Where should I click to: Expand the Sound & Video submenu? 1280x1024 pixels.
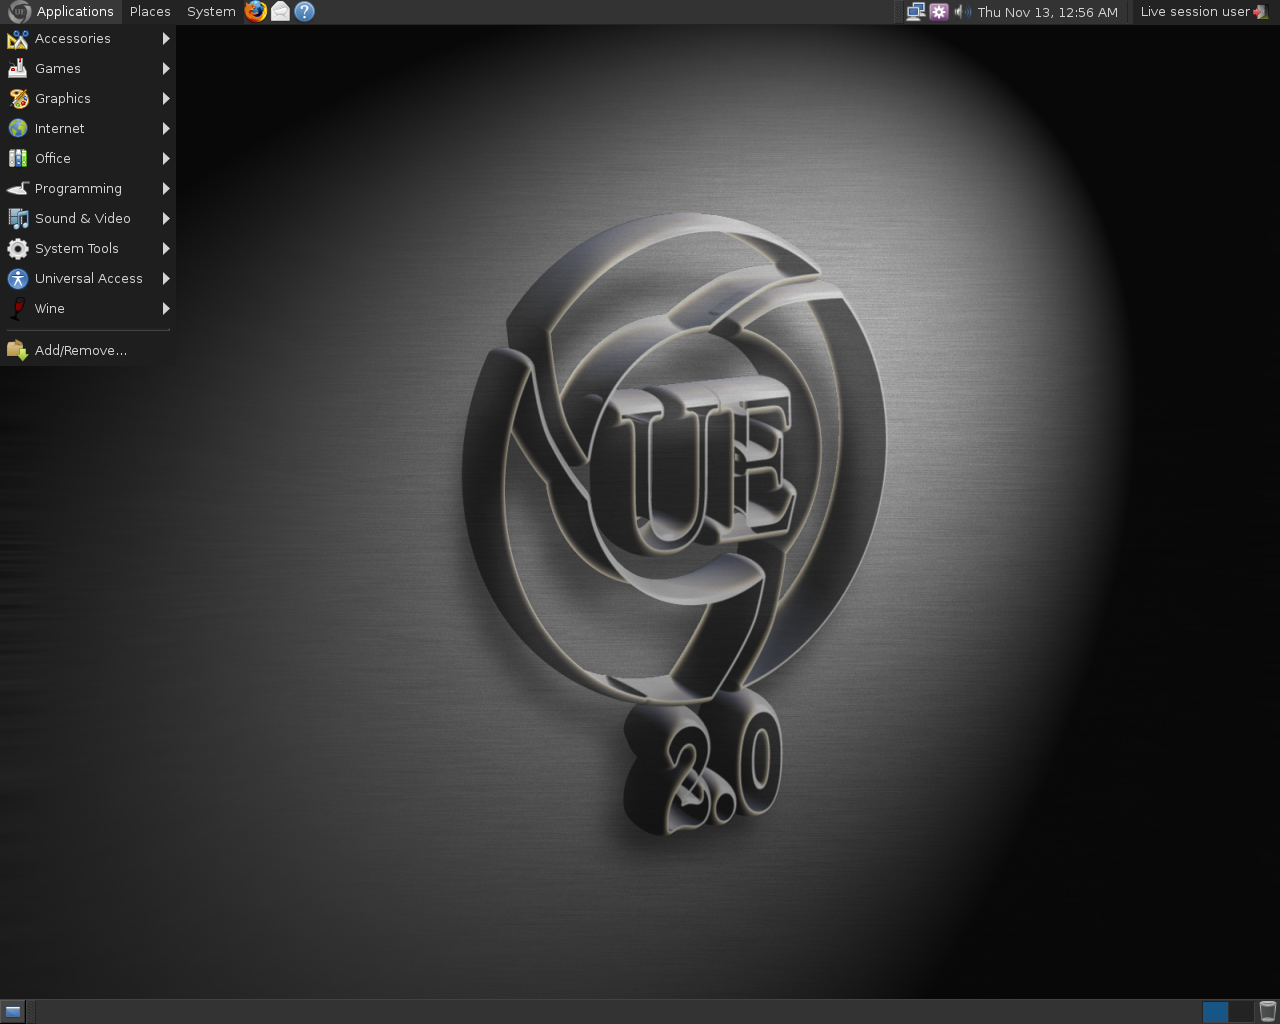[x=88, y=218]
